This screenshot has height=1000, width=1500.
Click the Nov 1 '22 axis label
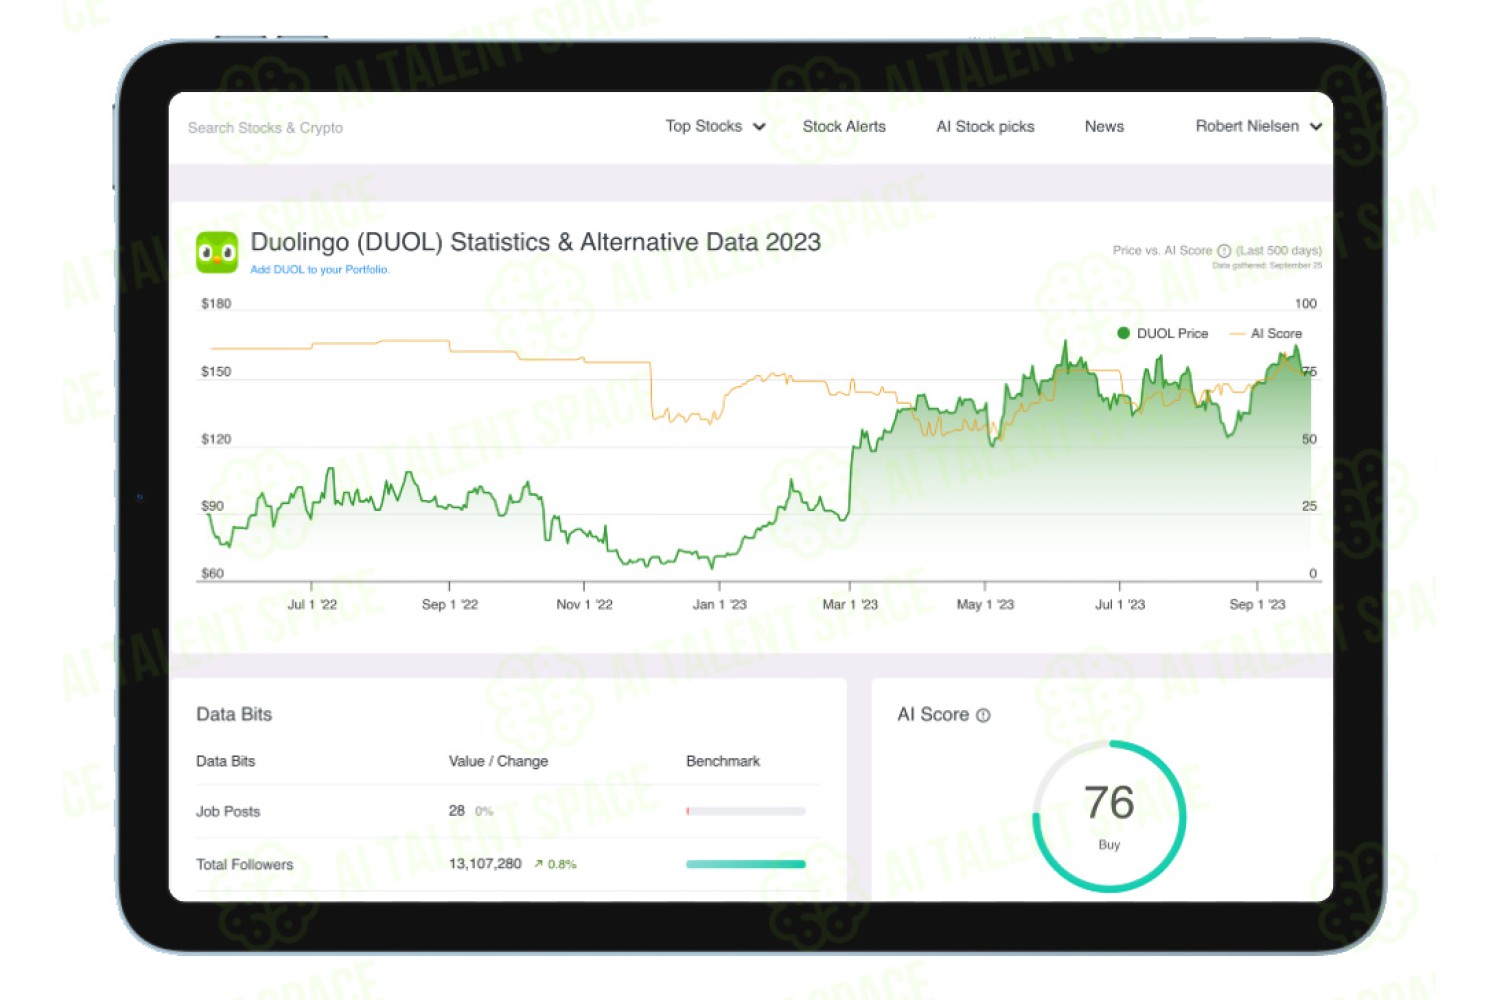pyautogui.click(x=584, y=604)
